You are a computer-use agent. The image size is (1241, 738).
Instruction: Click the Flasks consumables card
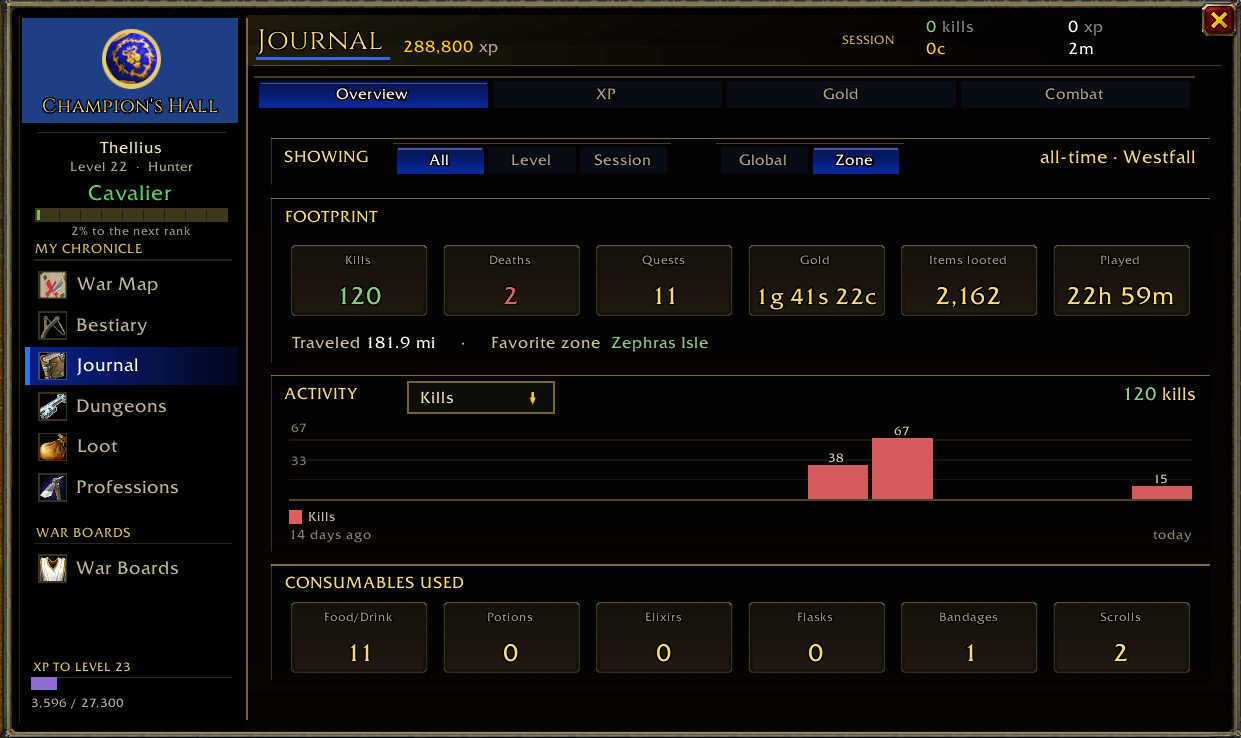[x=816, y=638]
